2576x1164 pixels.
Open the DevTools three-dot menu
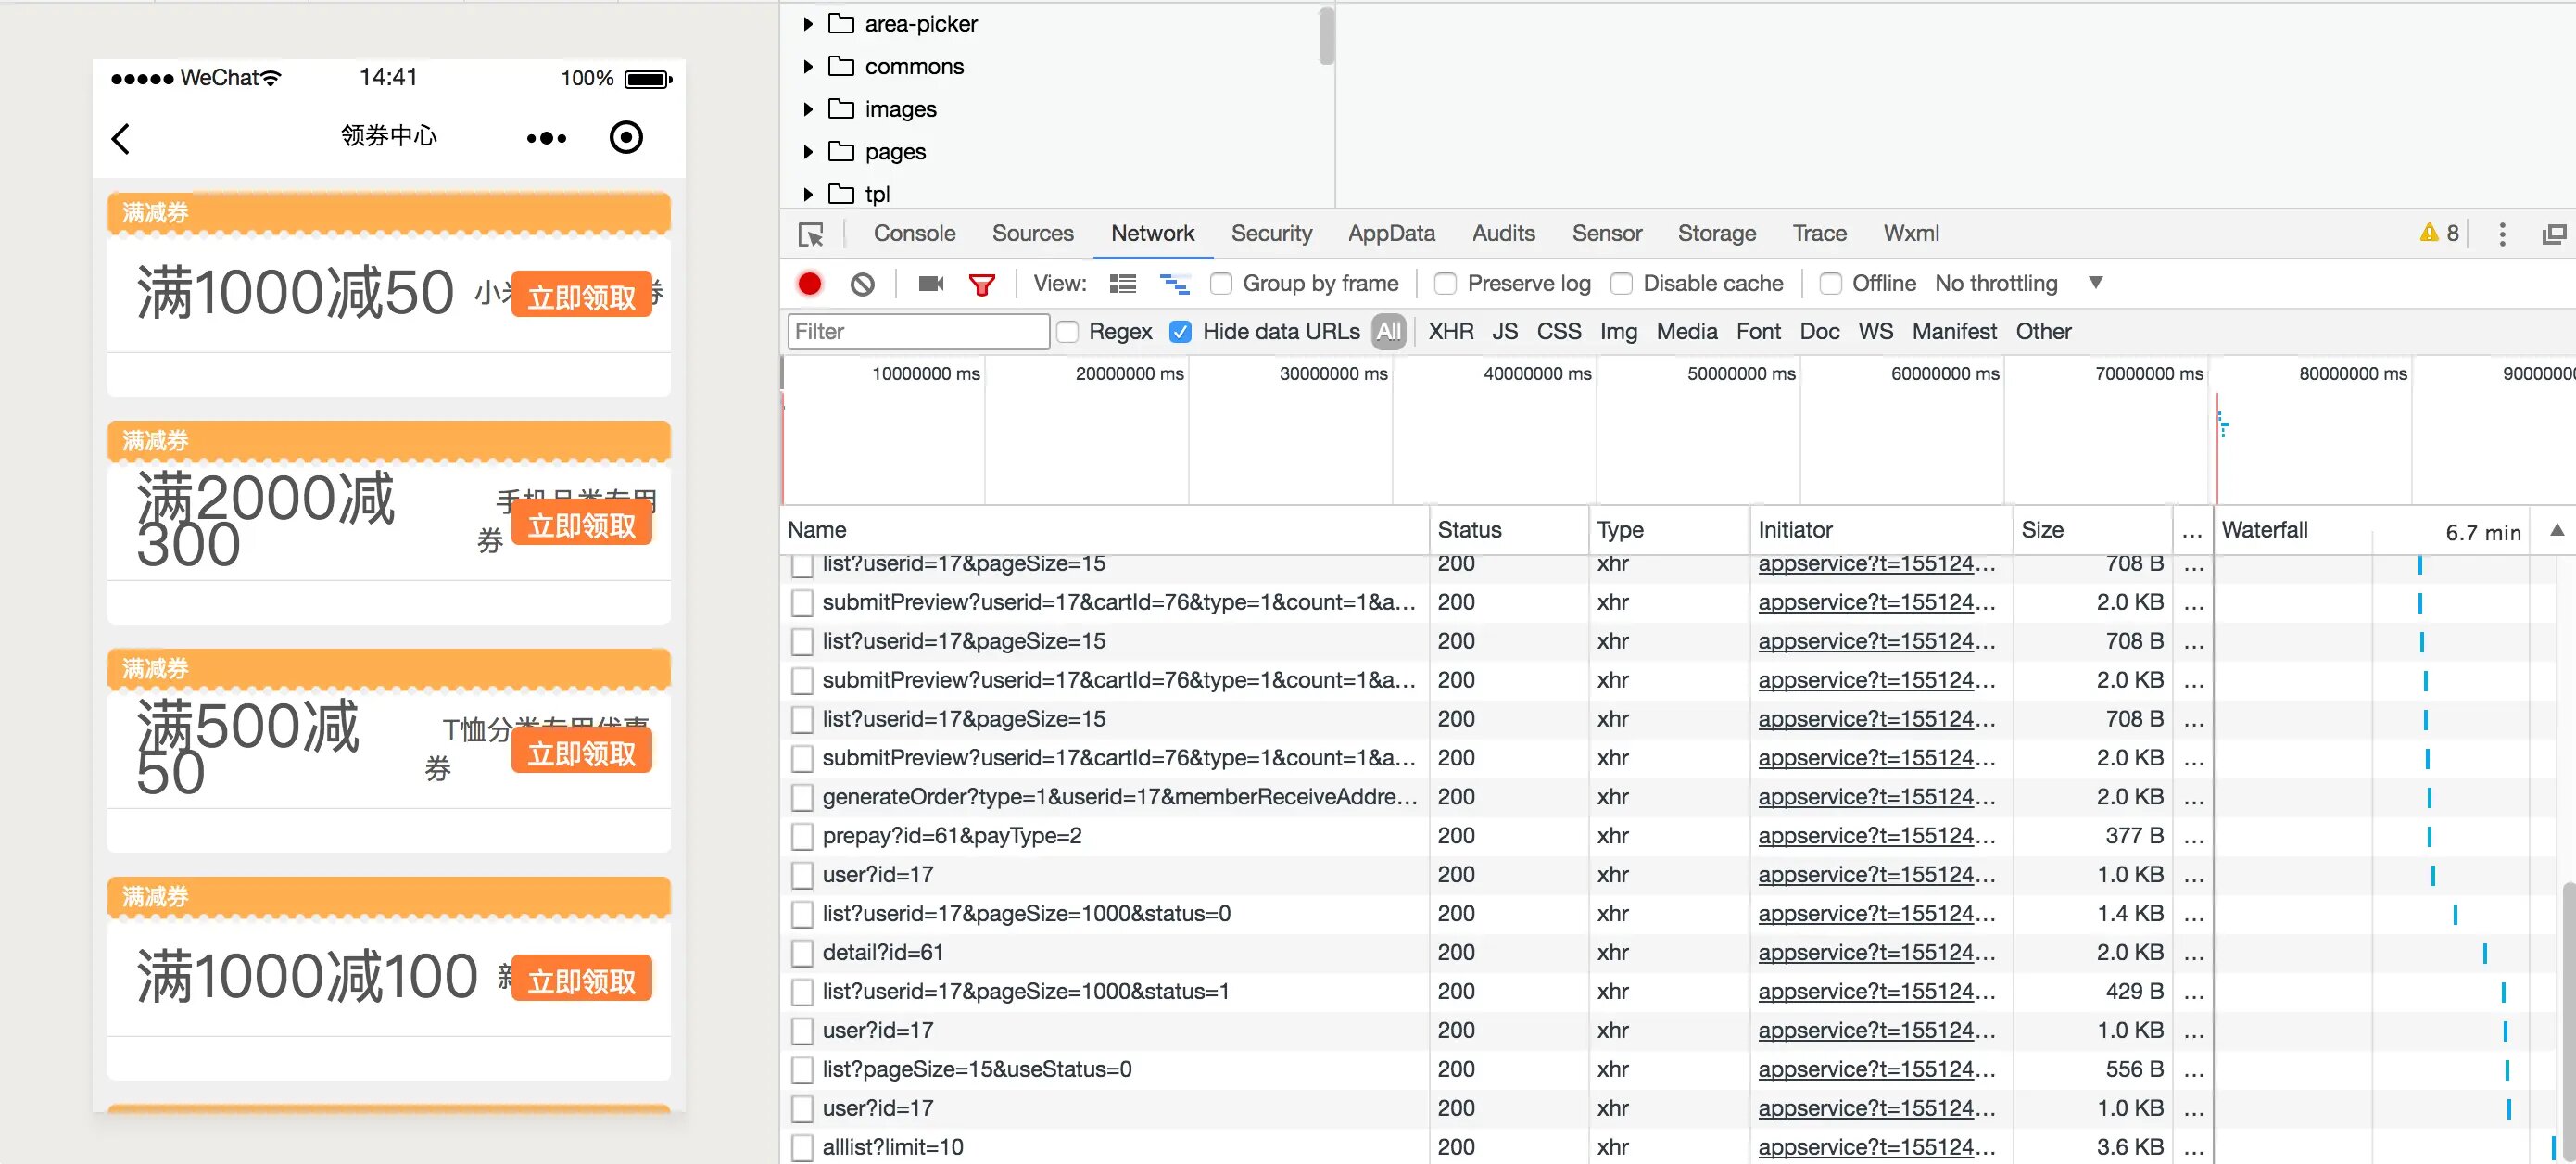click(x=2502, y=234)
